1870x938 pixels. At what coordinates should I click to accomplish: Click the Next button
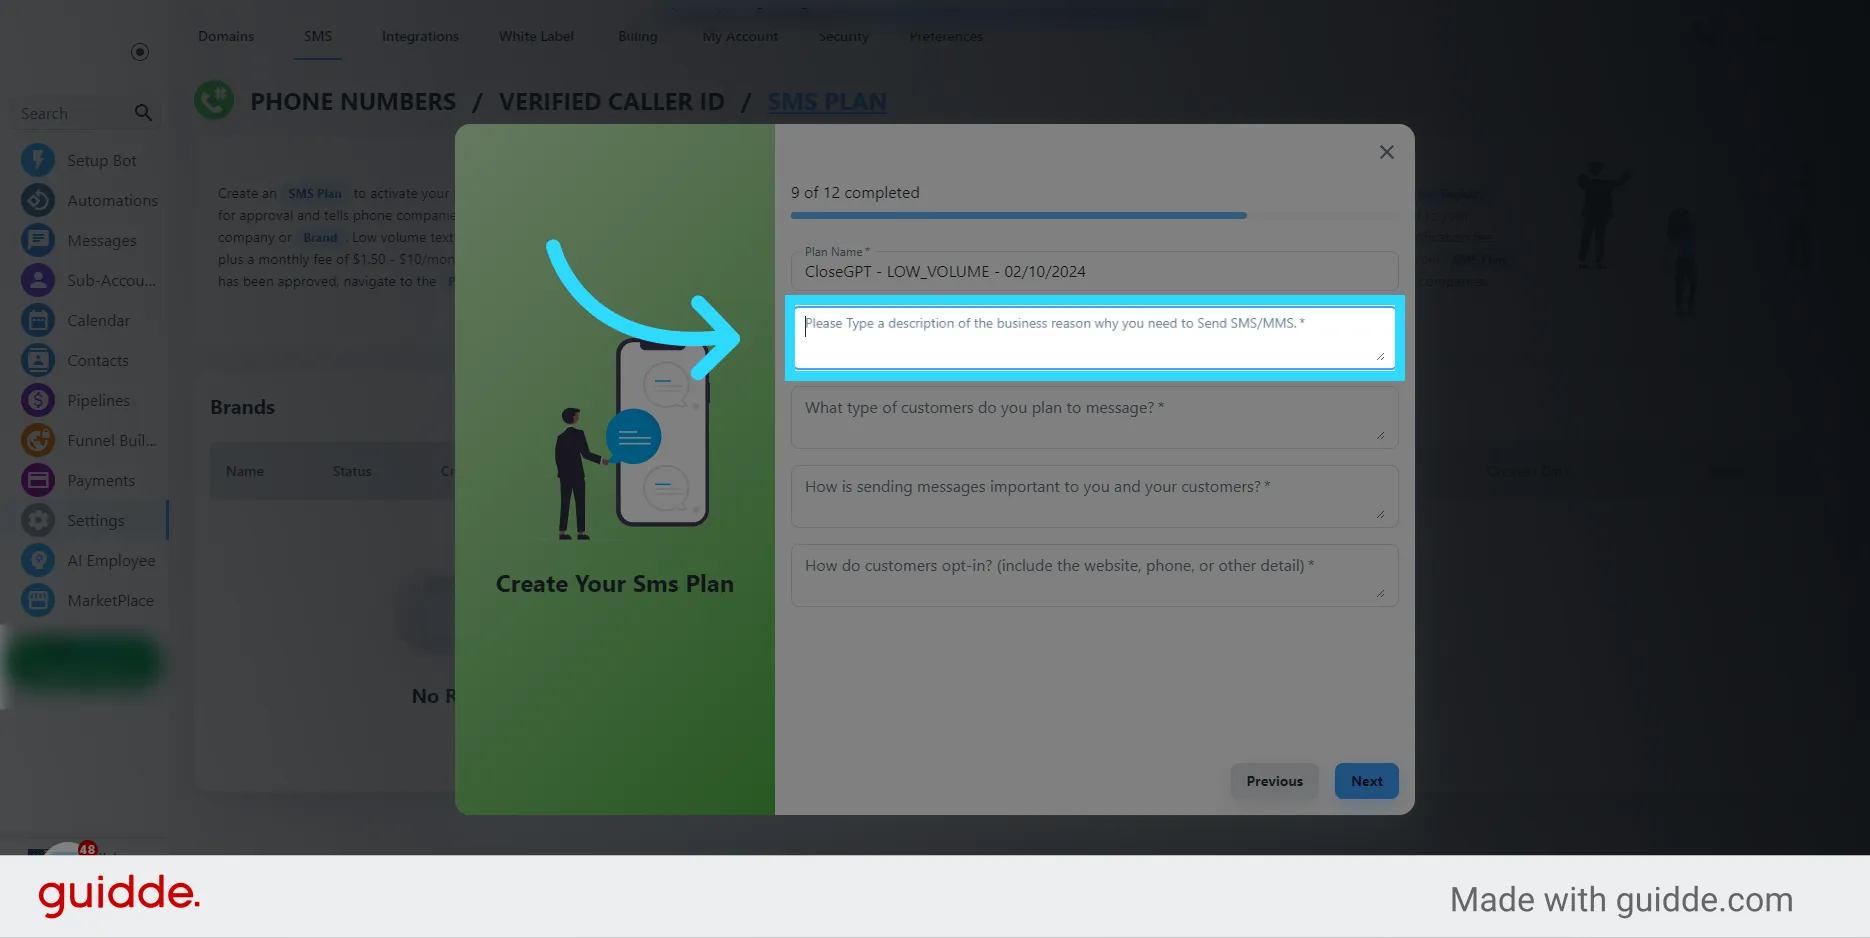pyautogui.click(x=1366, y=781)
